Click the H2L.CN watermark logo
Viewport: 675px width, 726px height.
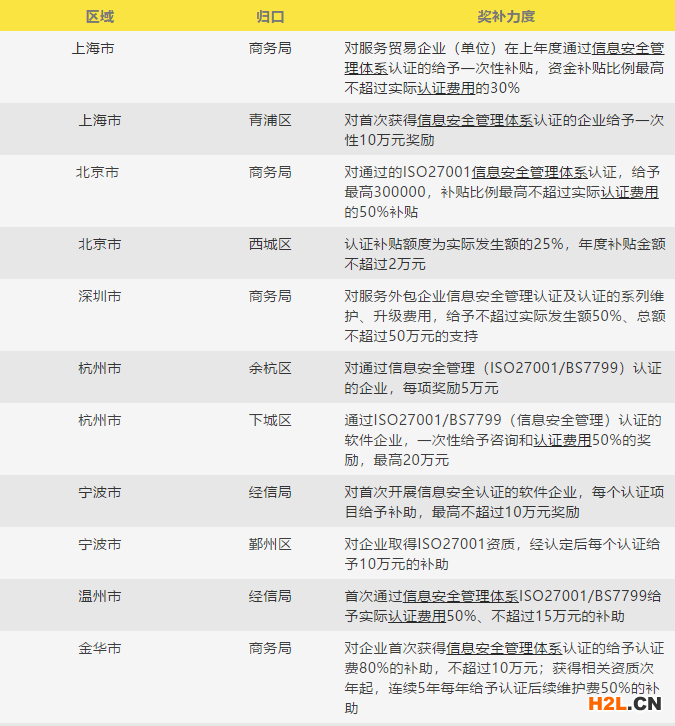coord(621,706)
